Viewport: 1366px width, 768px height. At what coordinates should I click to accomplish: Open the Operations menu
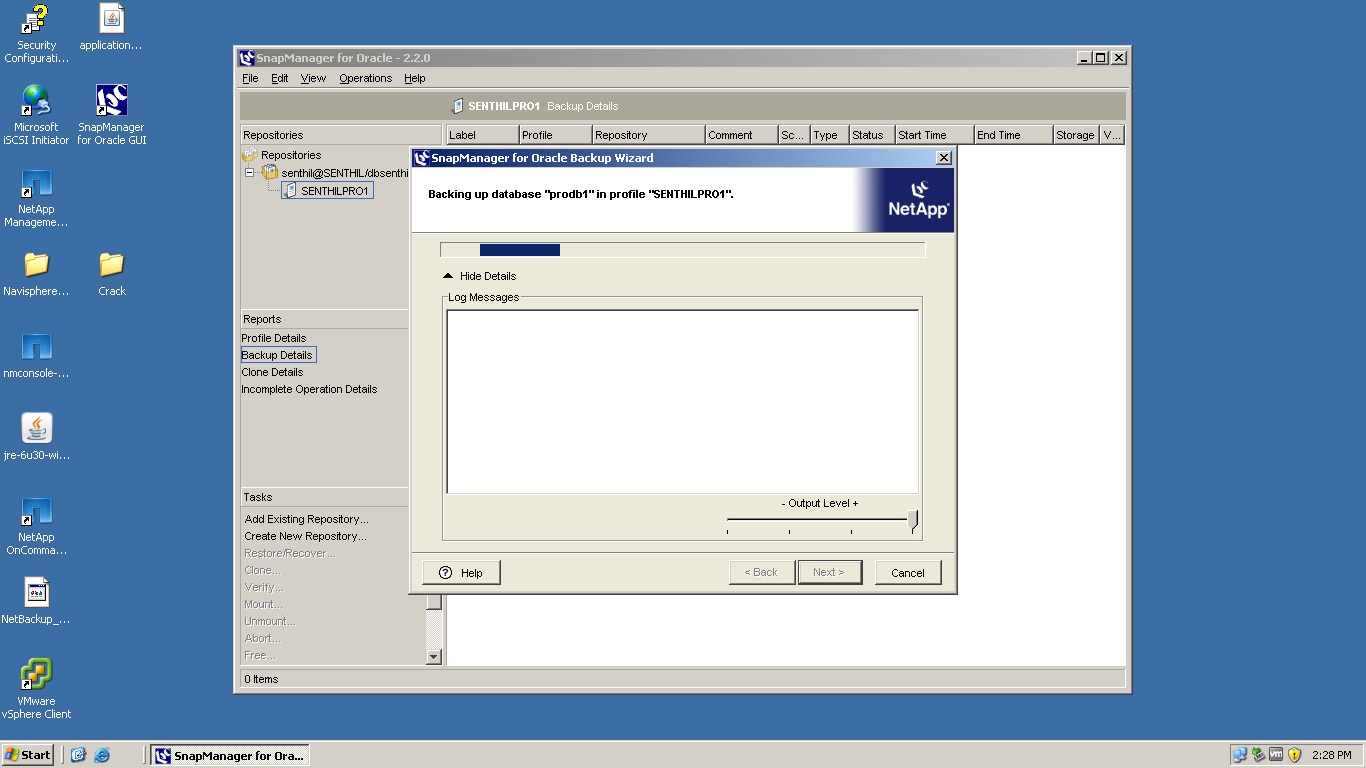(365, 78)
